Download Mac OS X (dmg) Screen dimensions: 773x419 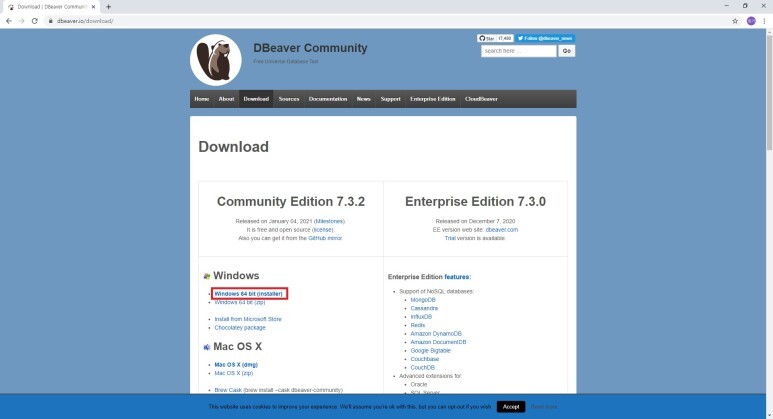coord(236,365)
